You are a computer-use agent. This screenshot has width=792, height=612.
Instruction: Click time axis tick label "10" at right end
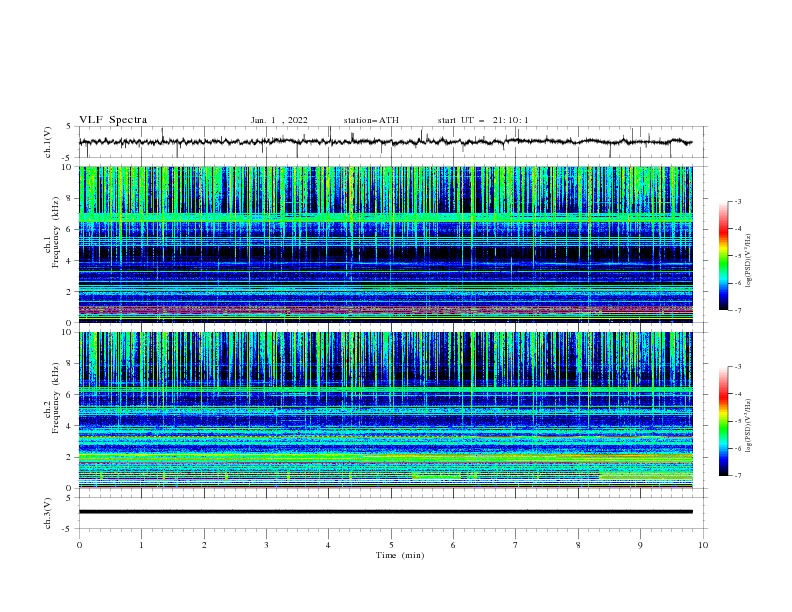(703, 545)
